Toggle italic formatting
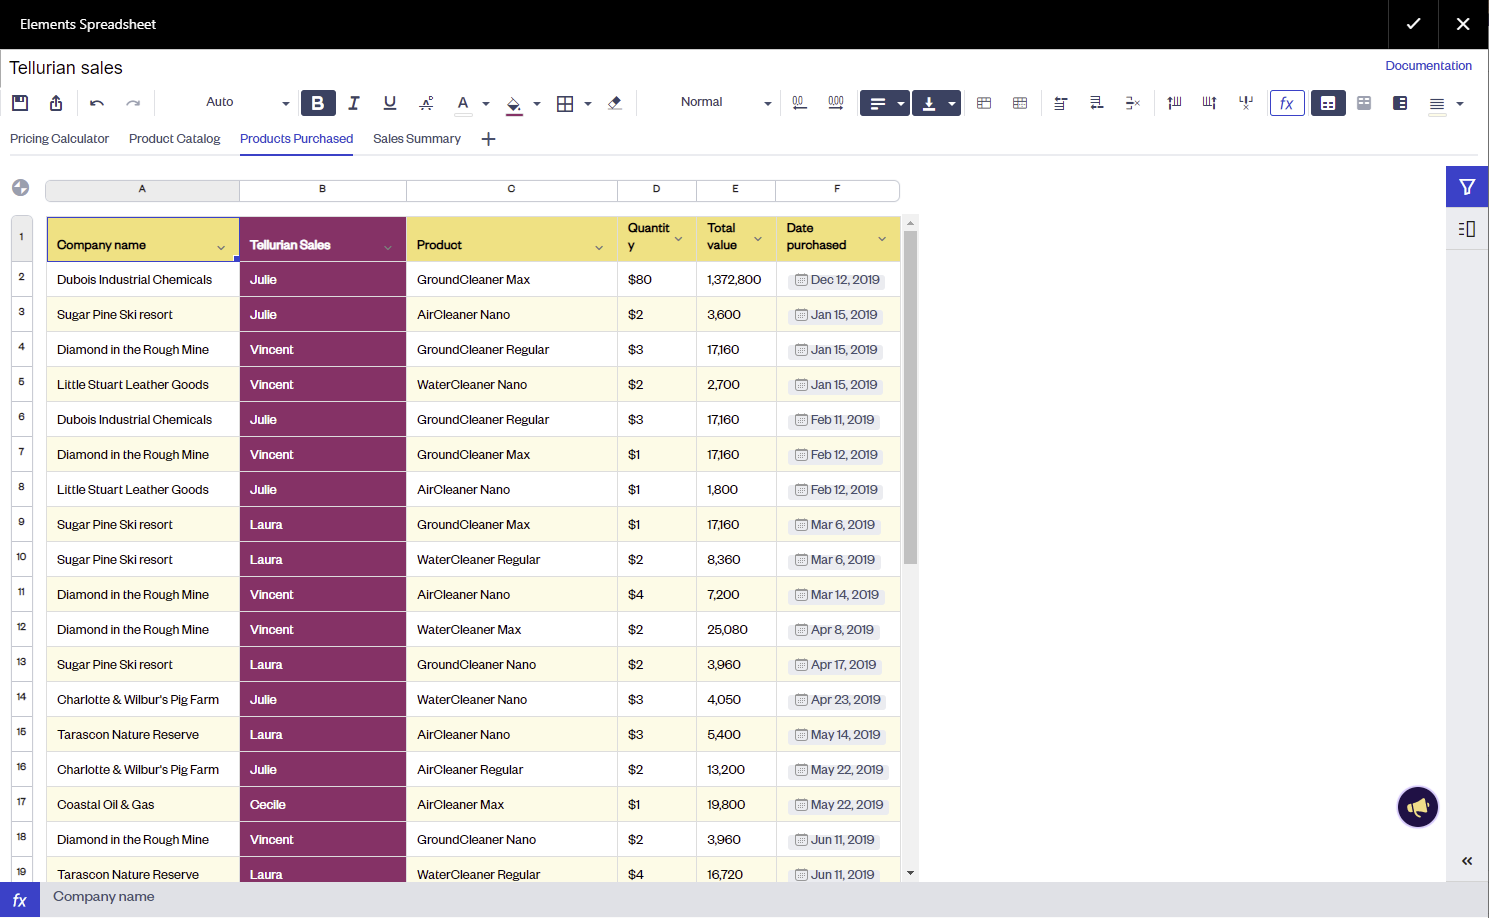Viewport: 1489px width, 918px height. [354, 103]
